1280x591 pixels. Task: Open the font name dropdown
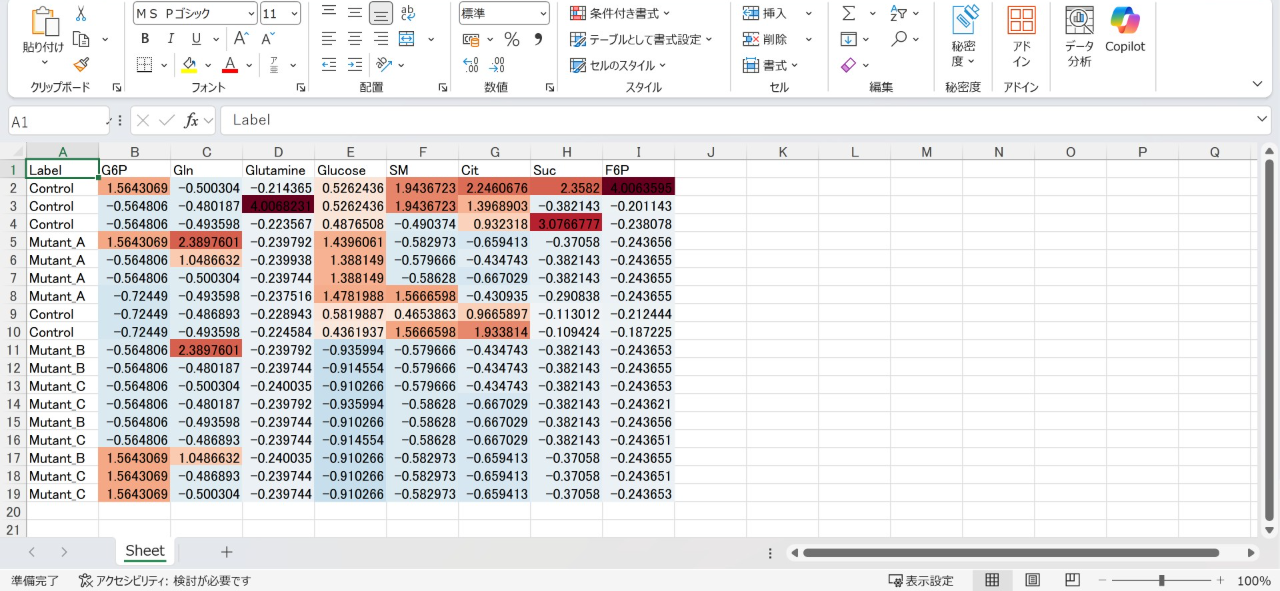point(192,13)
